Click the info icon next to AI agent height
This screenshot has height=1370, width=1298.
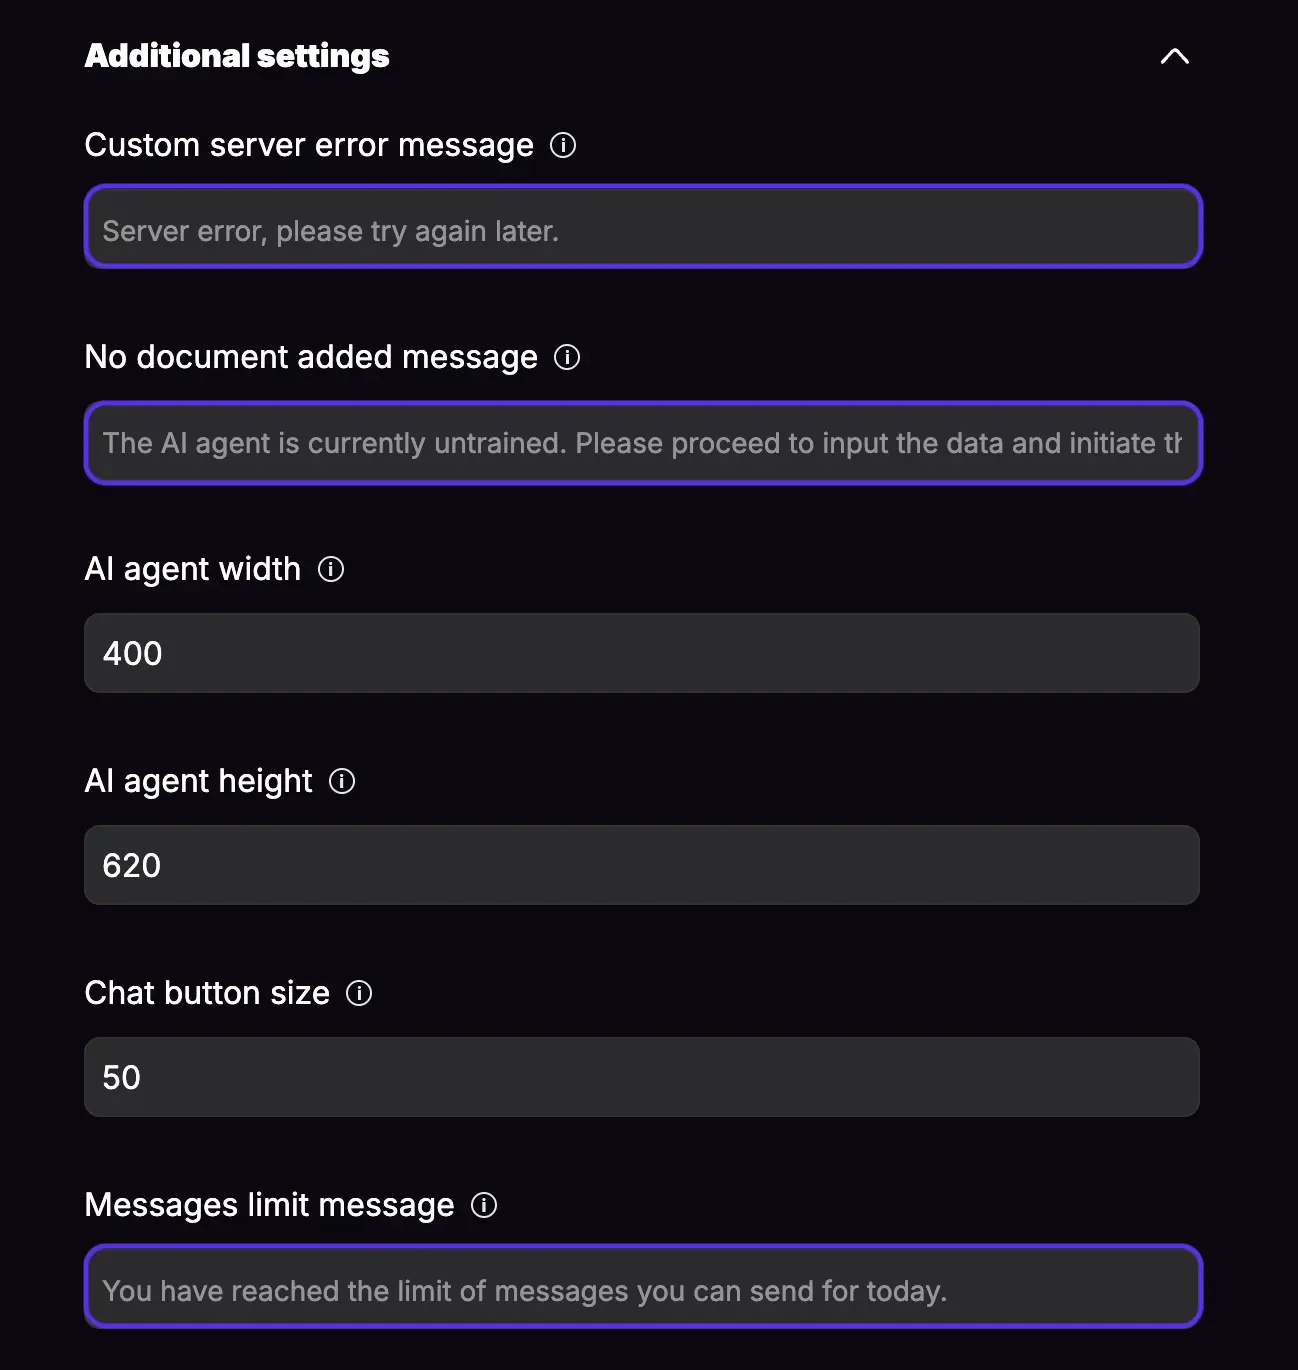tap(342, 781)
